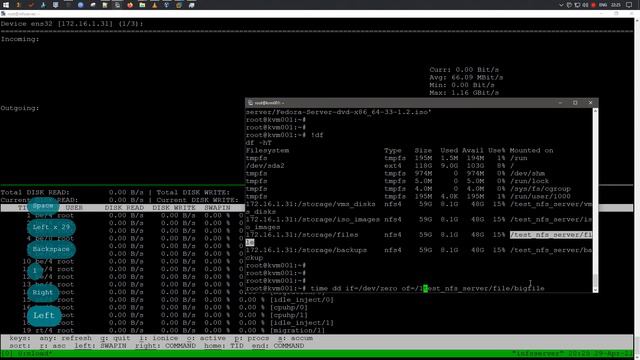
Task: Click 'Avg: 66.09 MBit/s' in nload
Action: click(x=466, y=77)
